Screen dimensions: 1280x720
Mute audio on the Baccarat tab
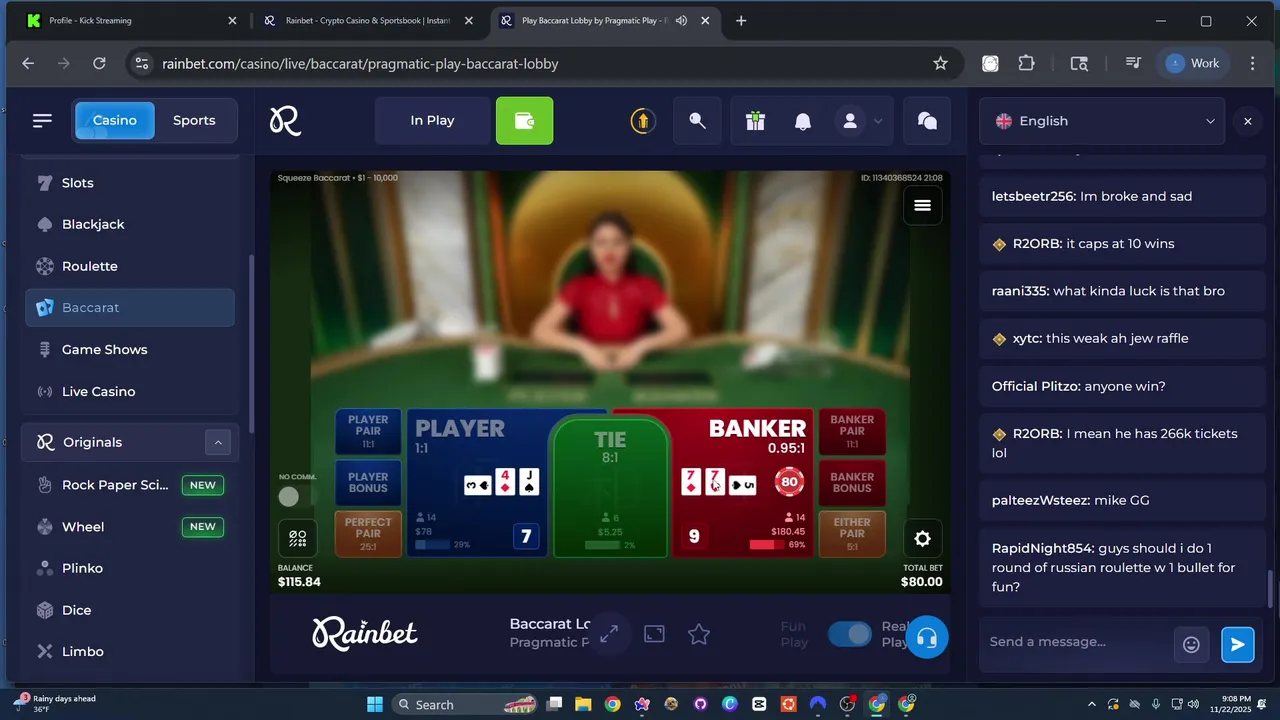tap(681, 20)
